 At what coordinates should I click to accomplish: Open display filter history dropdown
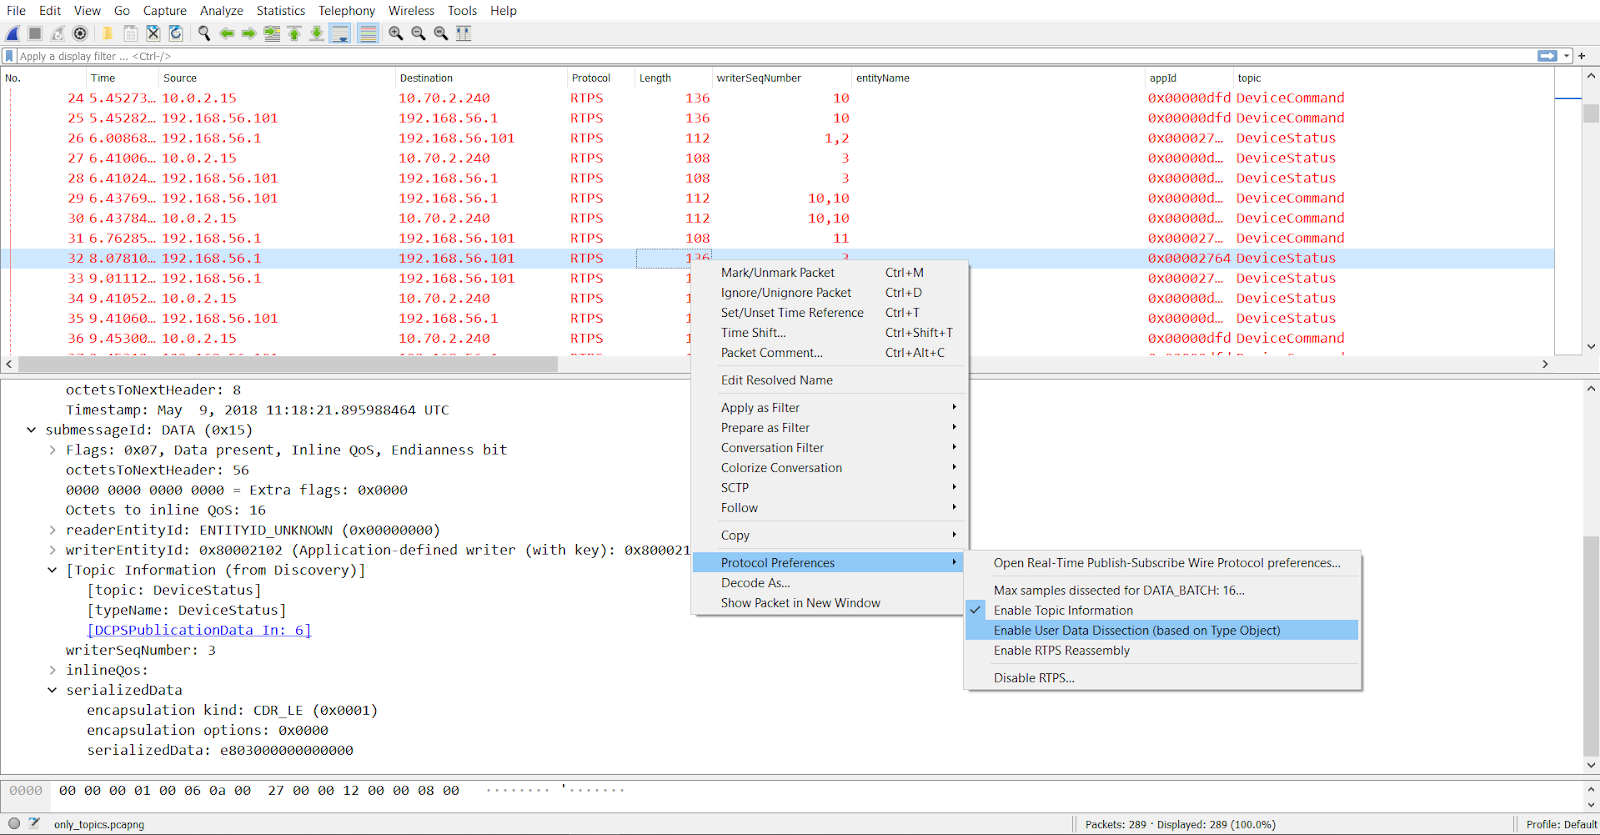[1567, 56]
